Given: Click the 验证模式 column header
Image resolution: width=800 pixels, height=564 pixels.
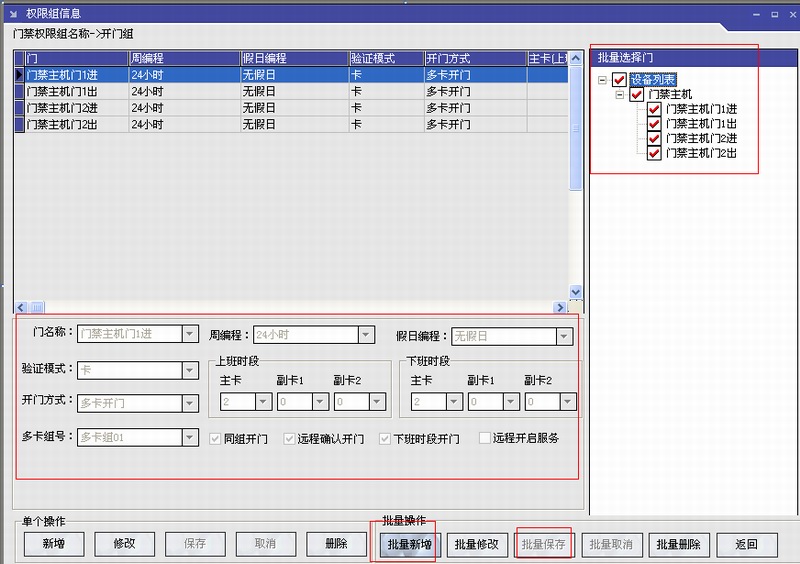Looking at the screenshot, I should pyautogui.click(x=385, y=58).
